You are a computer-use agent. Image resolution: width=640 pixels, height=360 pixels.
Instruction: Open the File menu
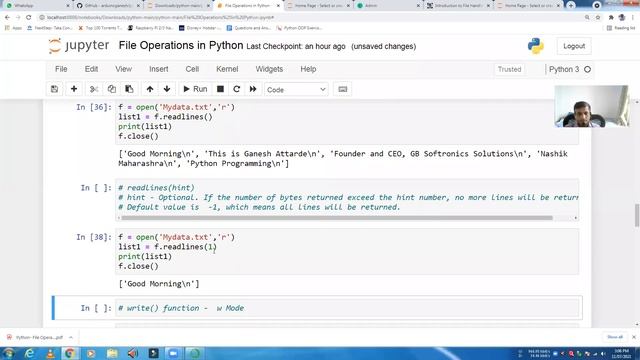61,69
